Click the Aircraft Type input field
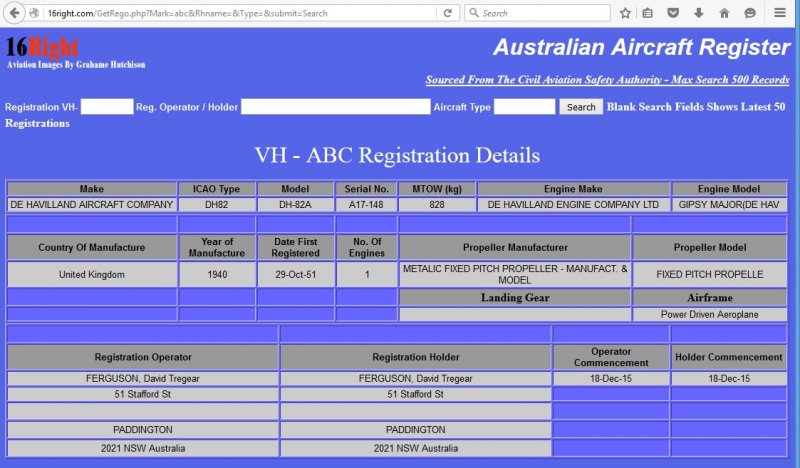Screen dimensions: 800x468 coord(524,107)
